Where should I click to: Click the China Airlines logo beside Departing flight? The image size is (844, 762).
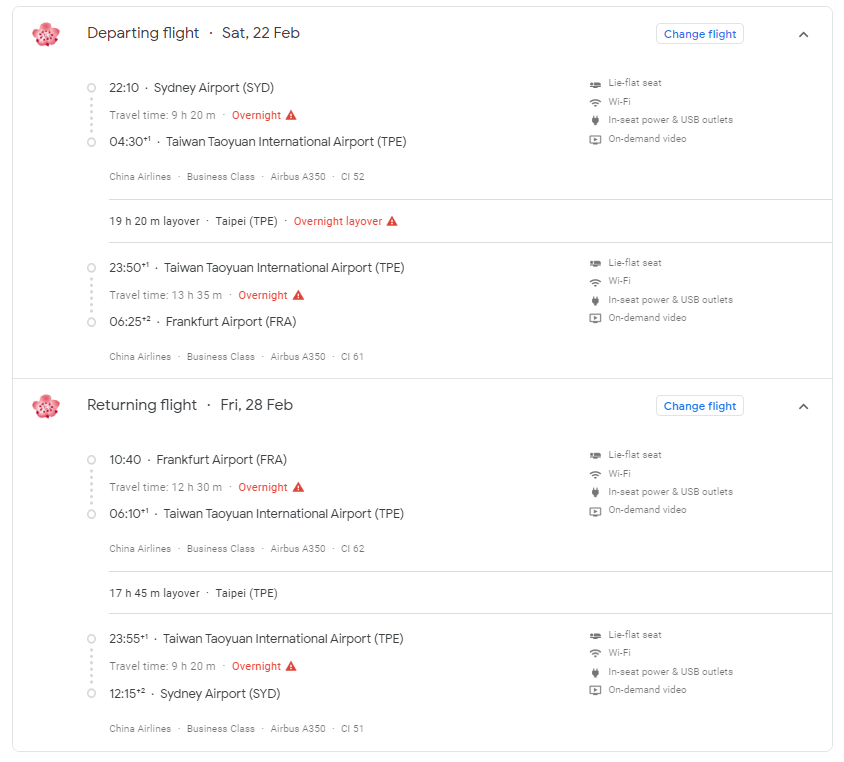(x=45, y=32)
